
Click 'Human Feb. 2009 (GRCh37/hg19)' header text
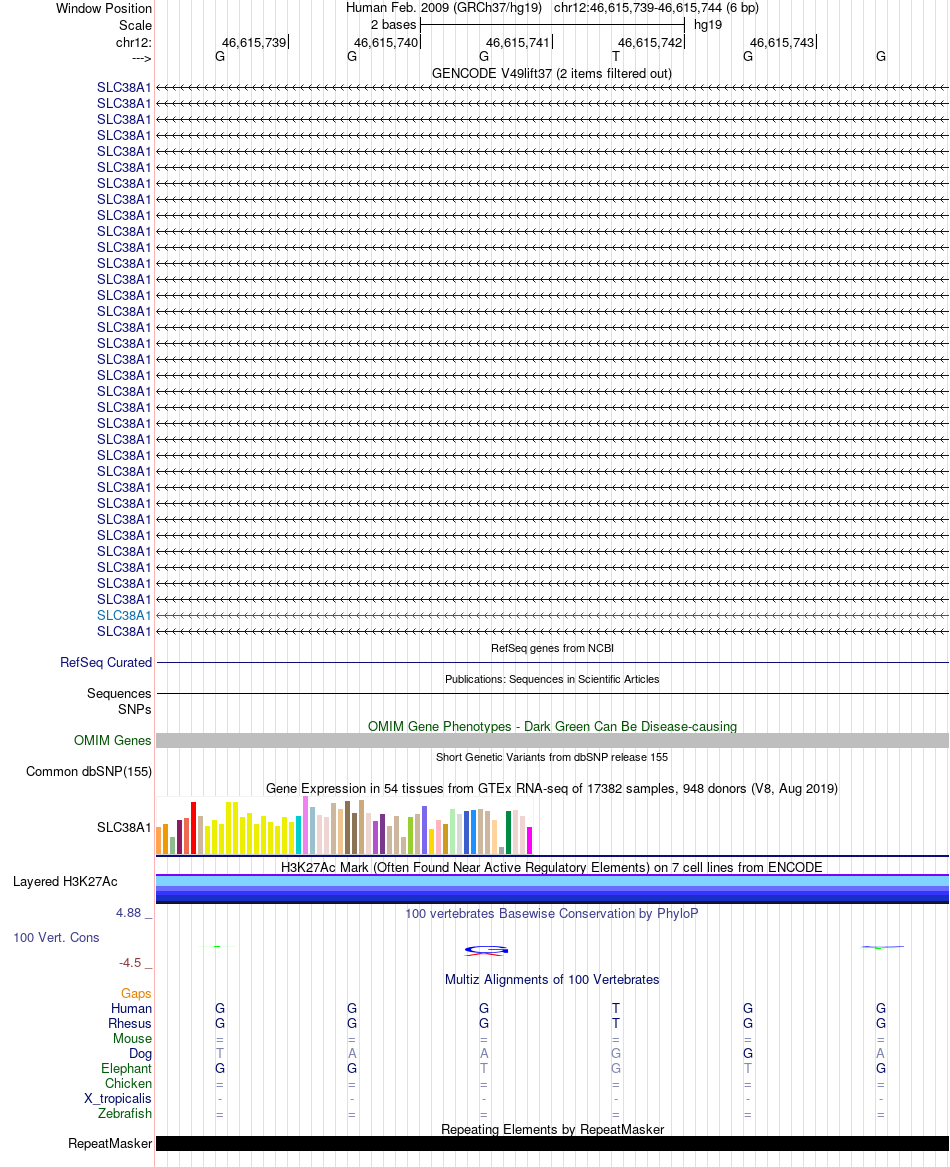445,8
